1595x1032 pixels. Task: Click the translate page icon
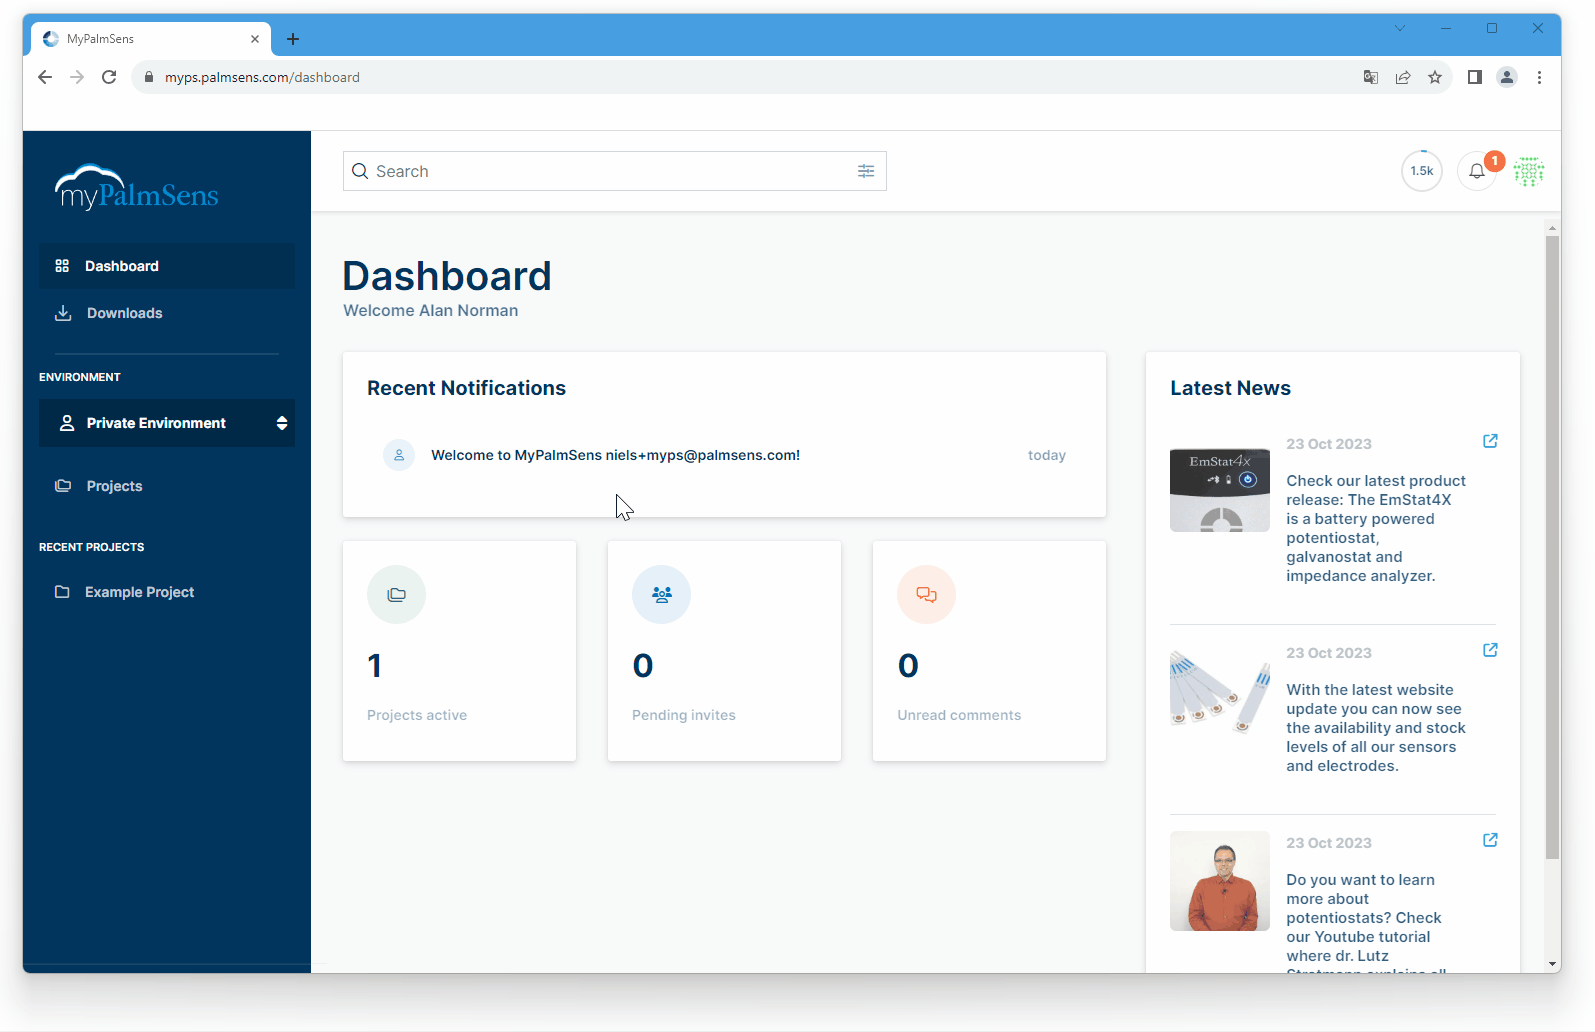(x=1371, y=77)
